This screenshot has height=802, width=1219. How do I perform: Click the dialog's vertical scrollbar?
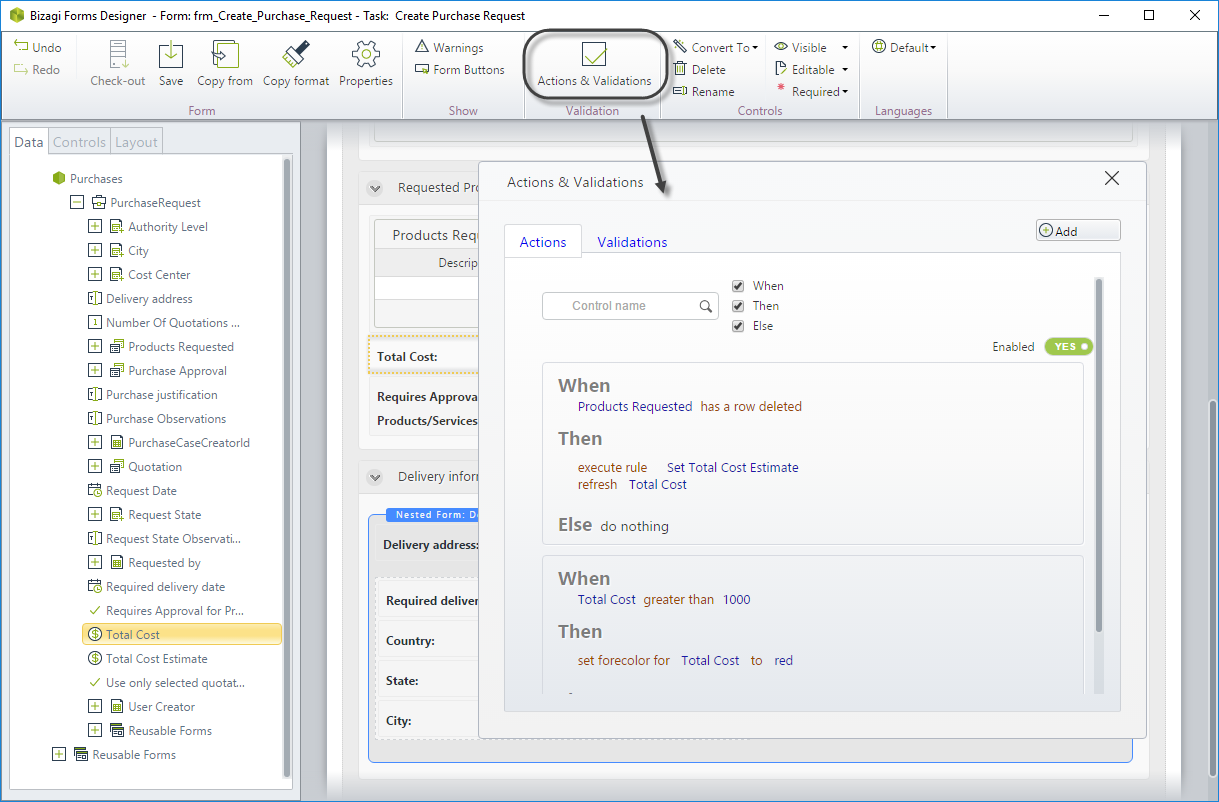[x=1098, y=455]
